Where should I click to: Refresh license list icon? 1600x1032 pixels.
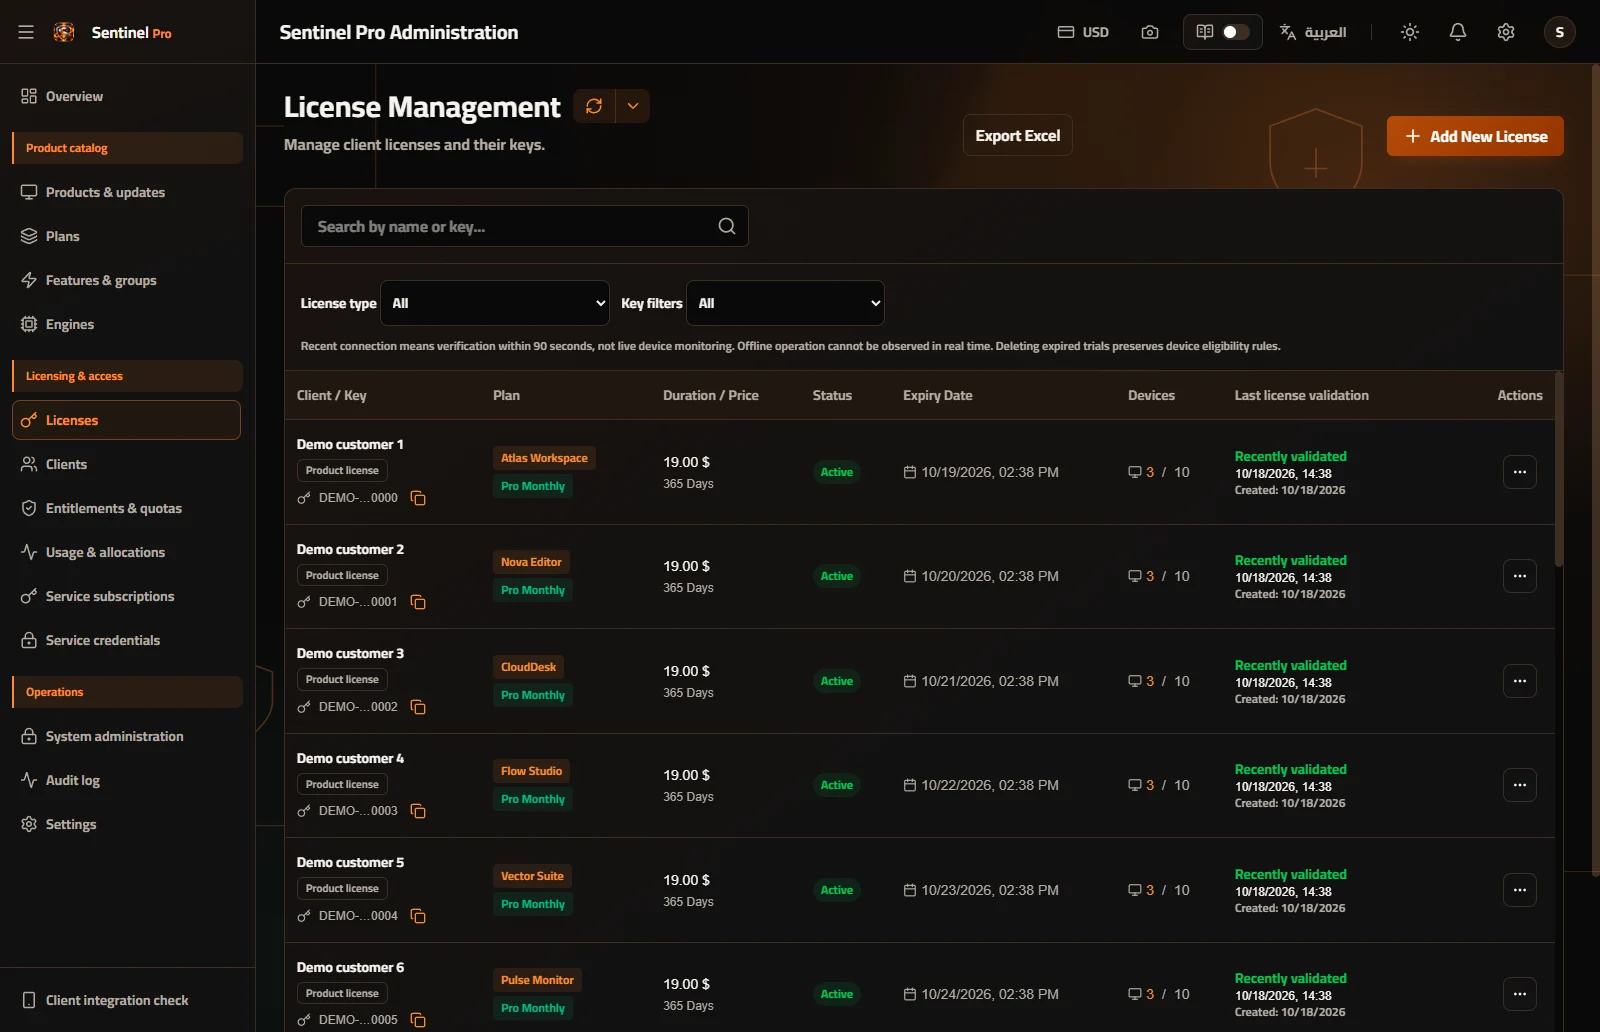(x=594, y=106)
